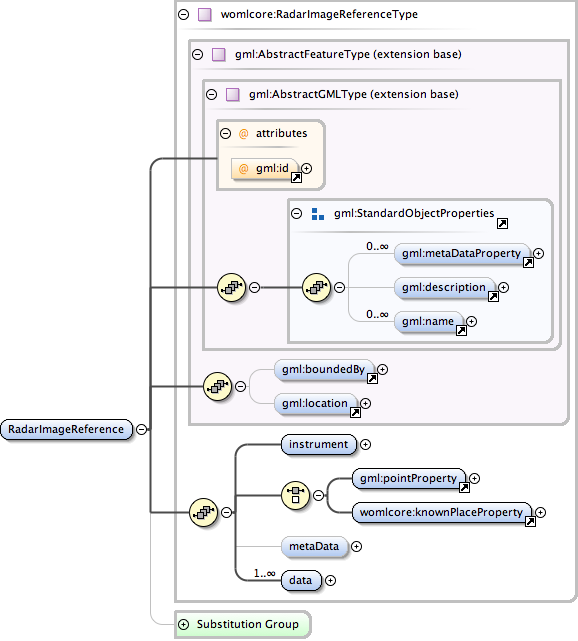The height and width of the screenshot is (641, 578).
Task: Follow reference arrow on gml:description
Action: (493, 297)
